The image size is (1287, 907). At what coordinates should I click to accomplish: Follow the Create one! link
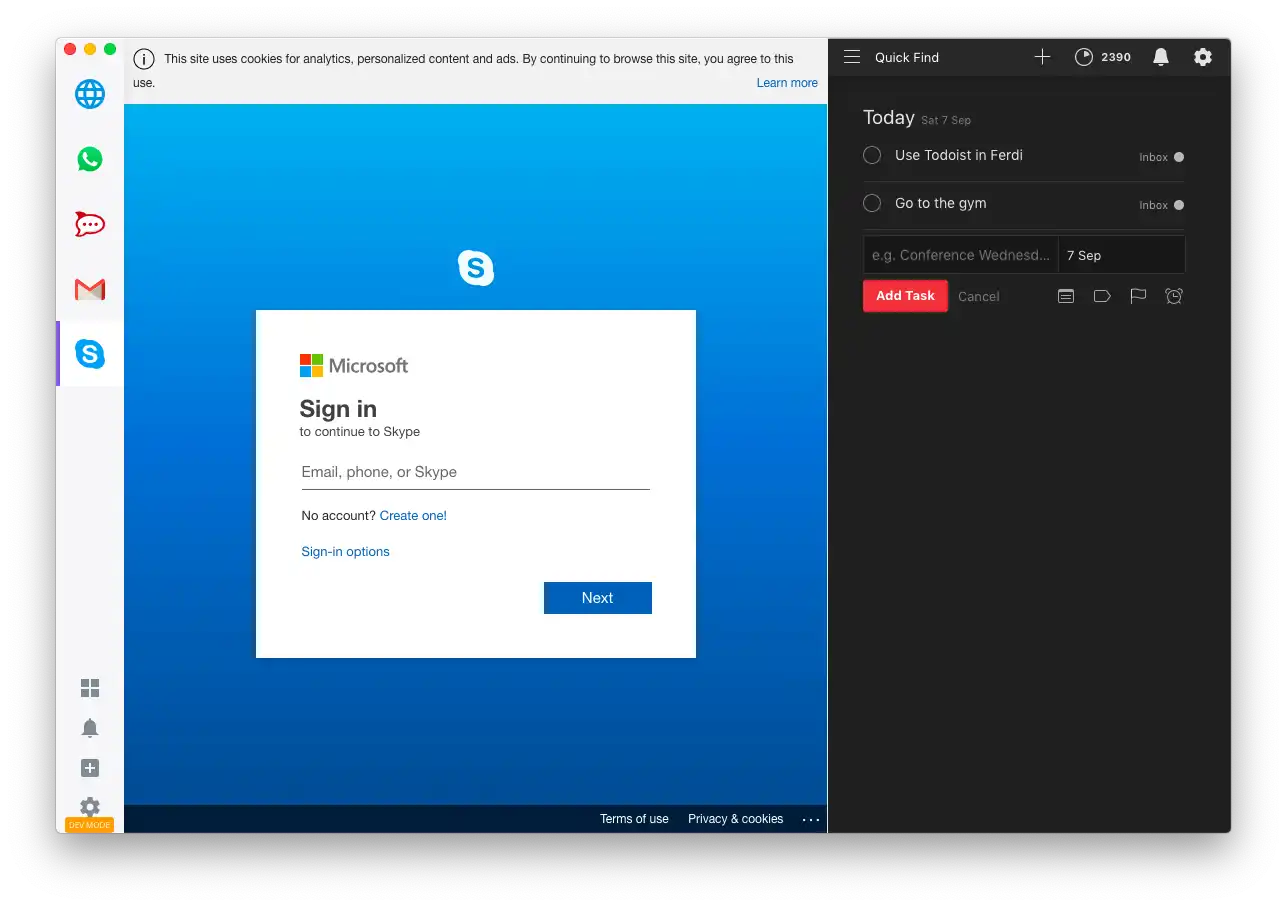click(413, 516)
